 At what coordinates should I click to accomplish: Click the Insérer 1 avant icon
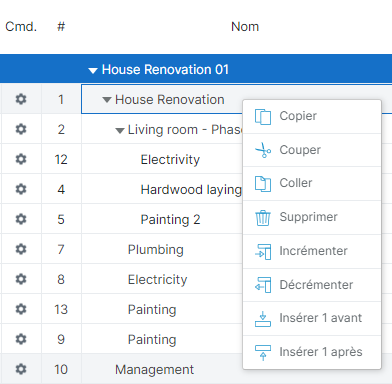263,319
